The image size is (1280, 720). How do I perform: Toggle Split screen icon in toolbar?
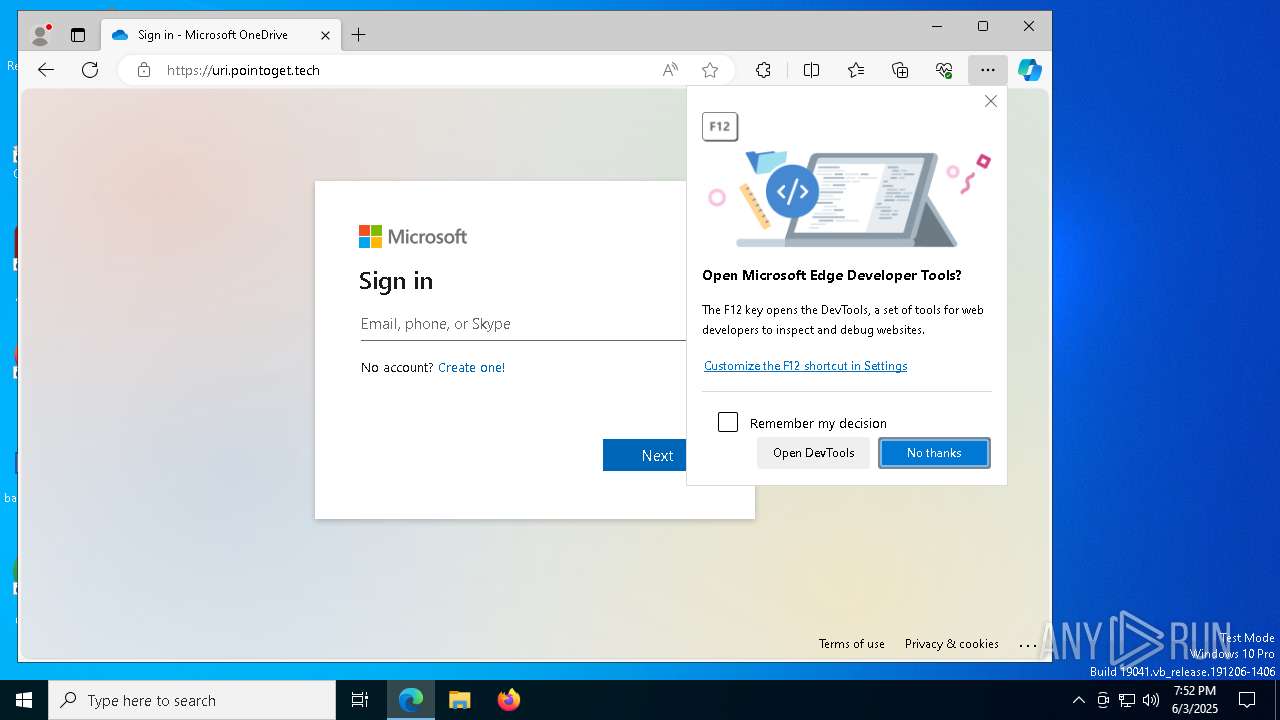point(811,70)
